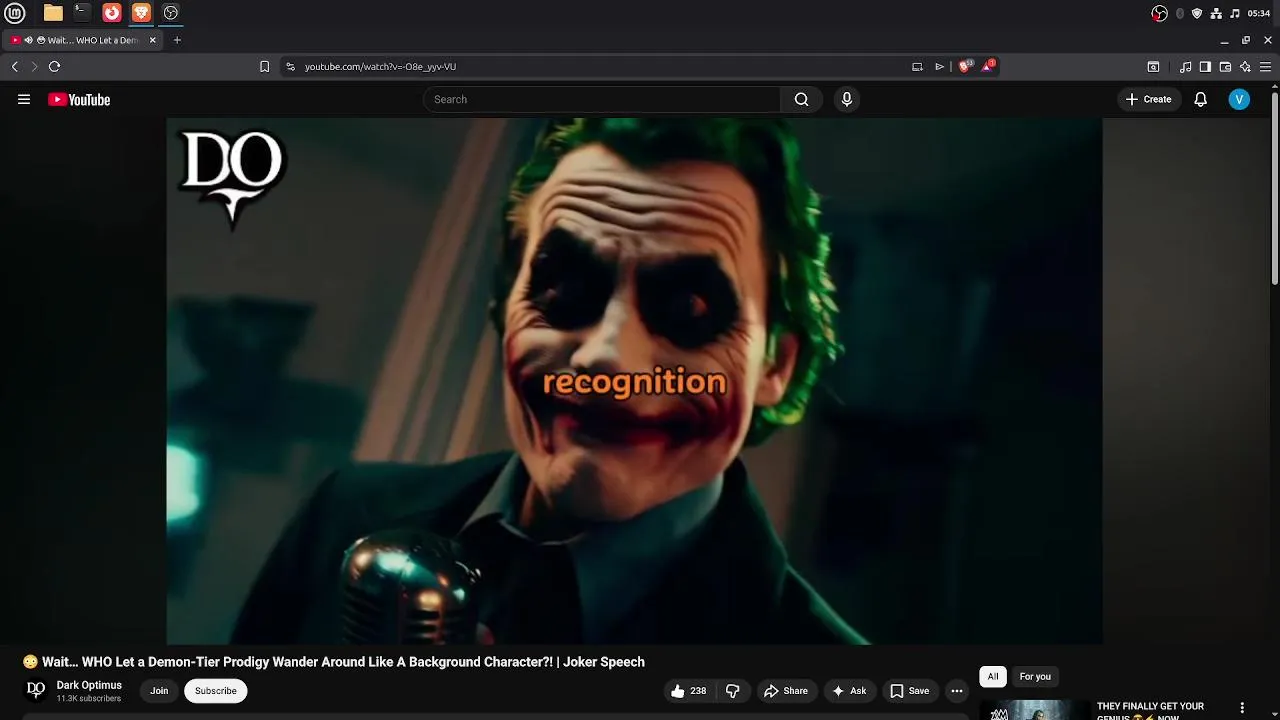The height and width of the screenshot is (720, 1280).
Task: Click the OBS recording tray icon
Action: pos(1159,13)
